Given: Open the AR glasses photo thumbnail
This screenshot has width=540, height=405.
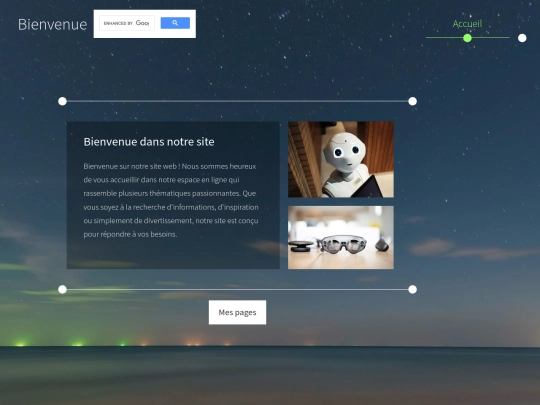Looking at the screenshot, I should (341, 238).
